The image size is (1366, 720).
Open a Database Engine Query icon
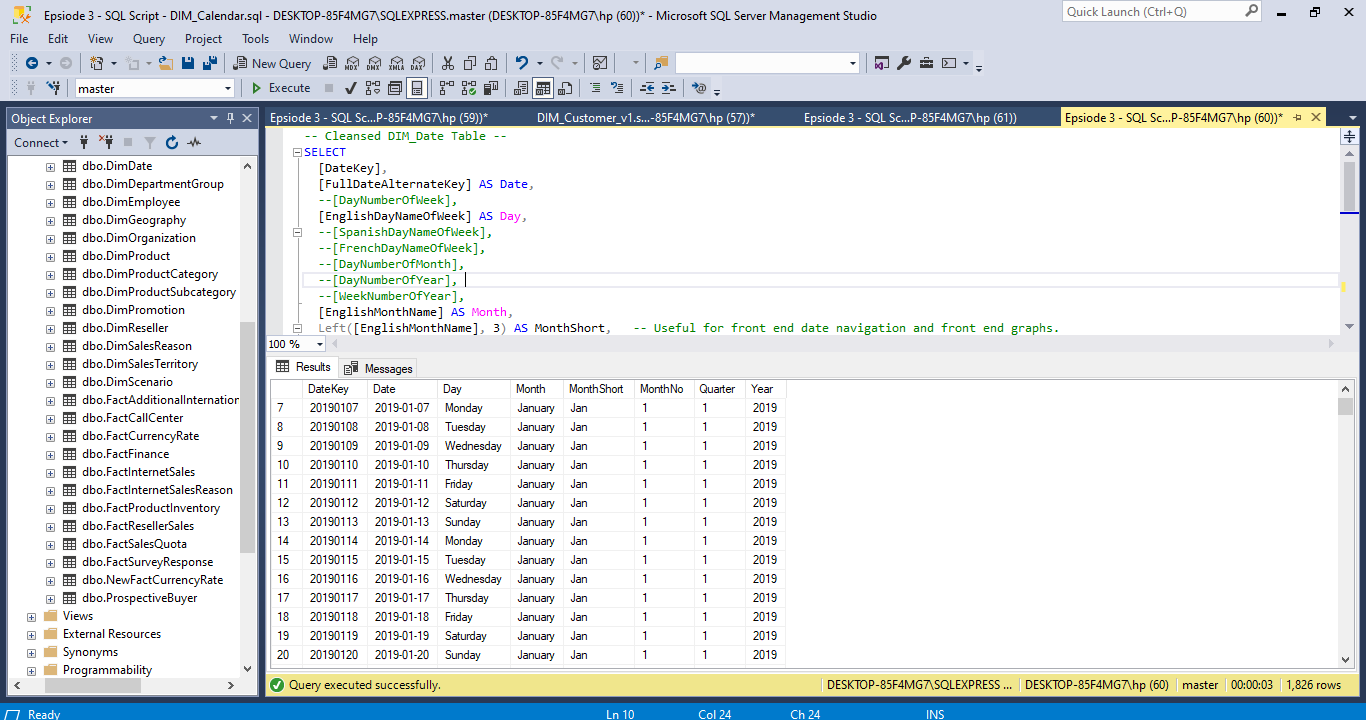point(330,63)
